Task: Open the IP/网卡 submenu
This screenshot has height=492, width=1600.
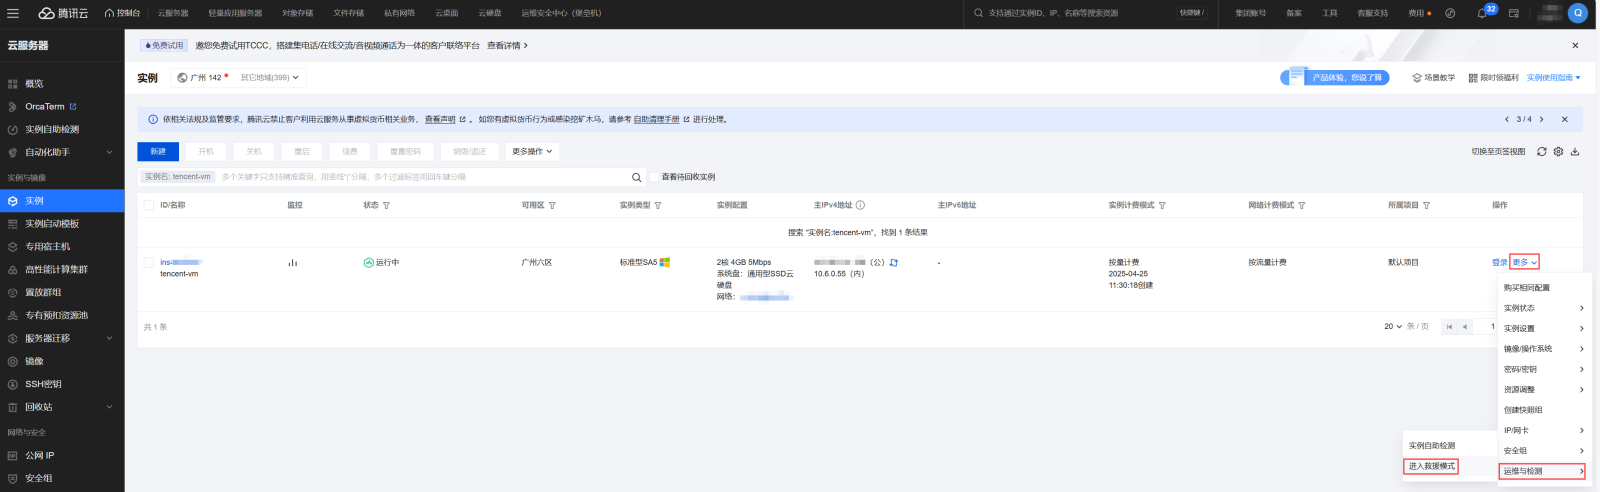Action: [1543, 430]
